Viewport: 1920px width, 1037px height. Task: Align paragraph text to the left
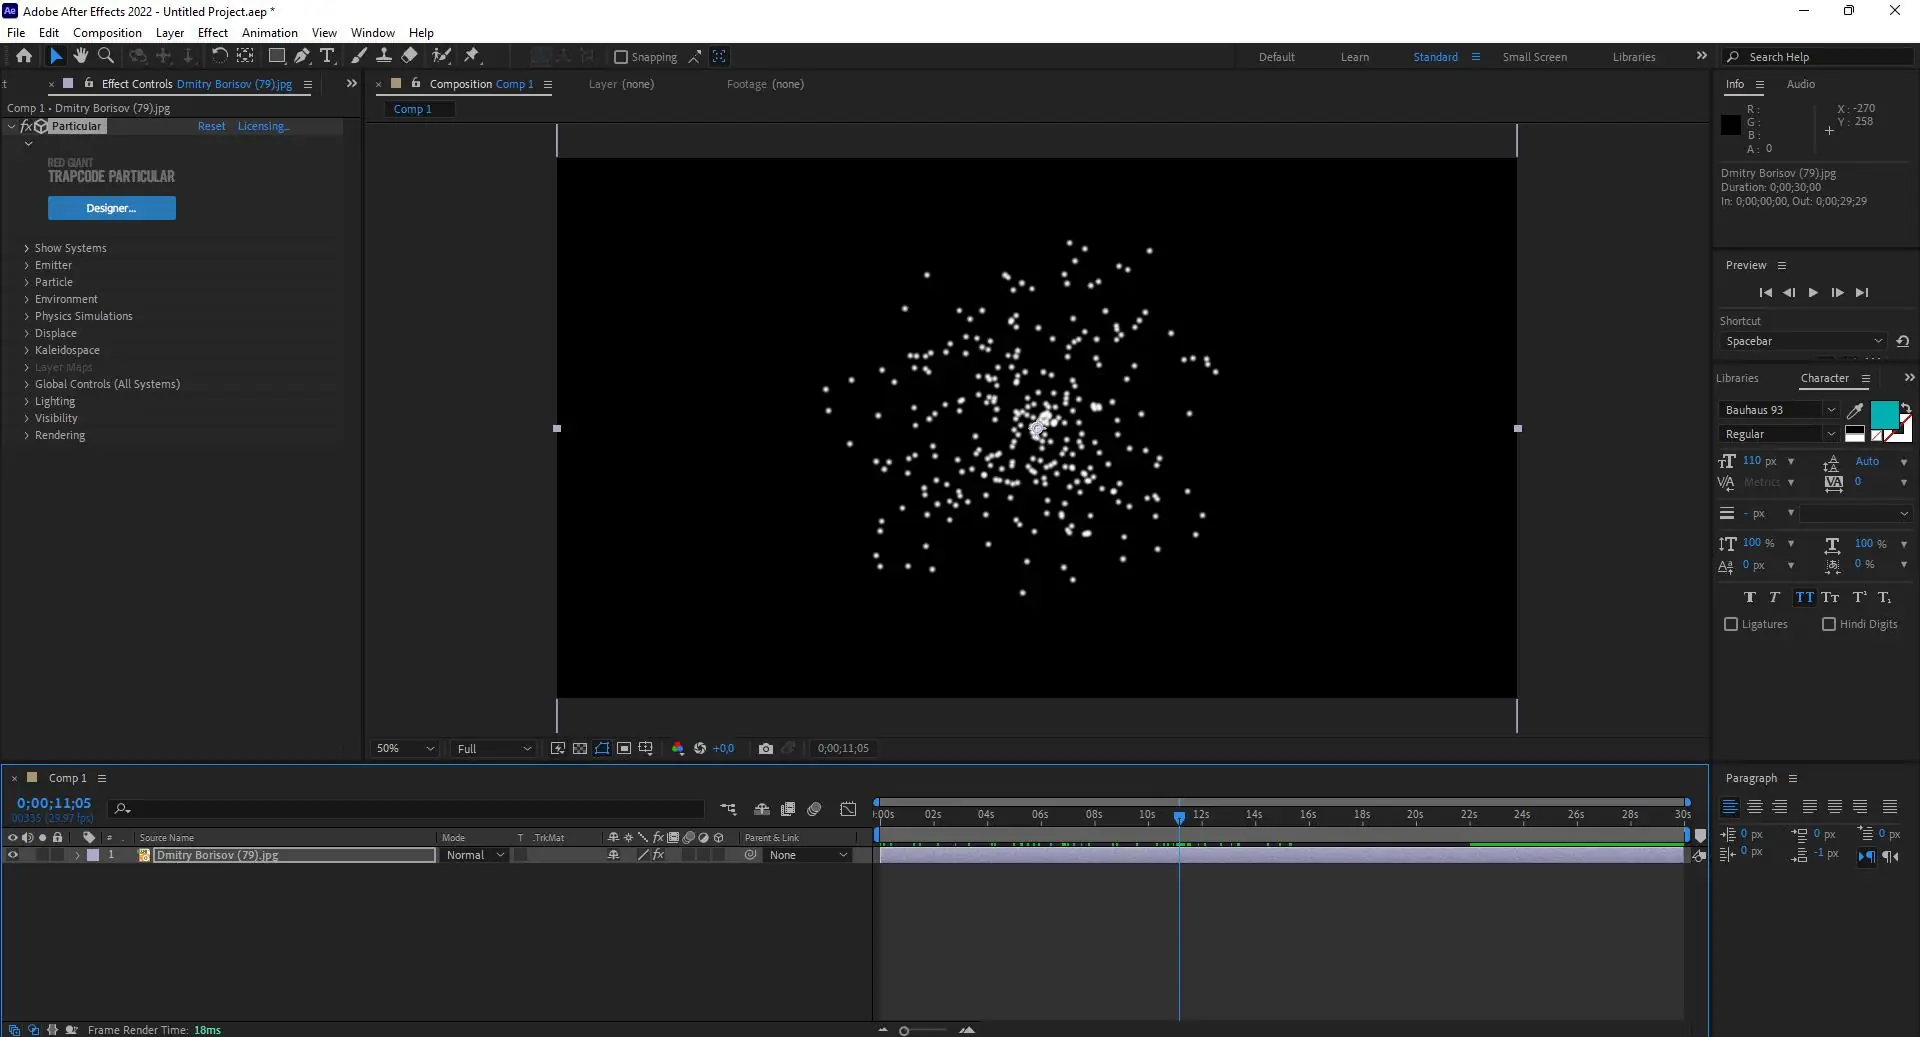tap(1730, 807)
